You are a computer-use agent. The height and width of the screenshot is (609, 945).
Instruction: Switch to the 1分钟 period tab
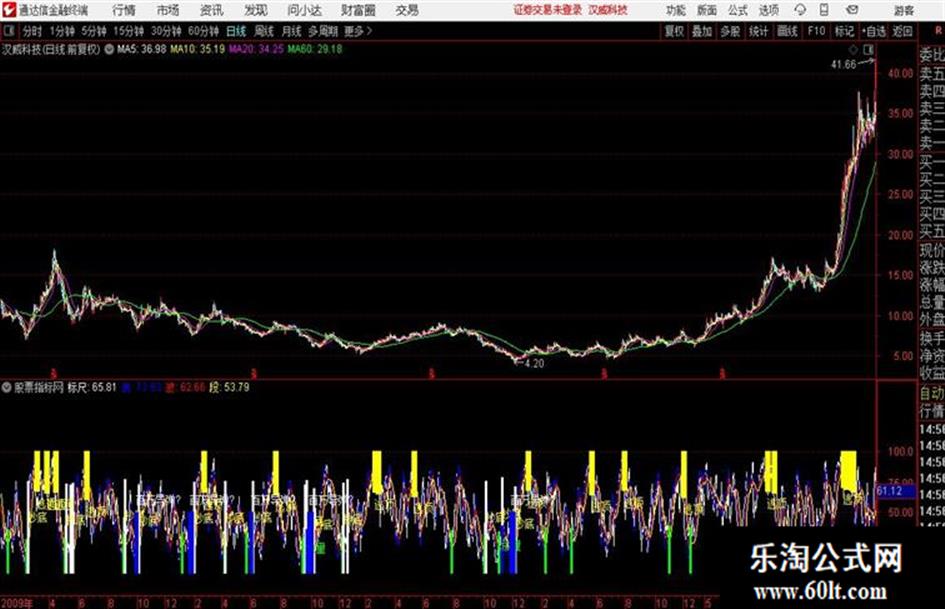click(62, 31)
